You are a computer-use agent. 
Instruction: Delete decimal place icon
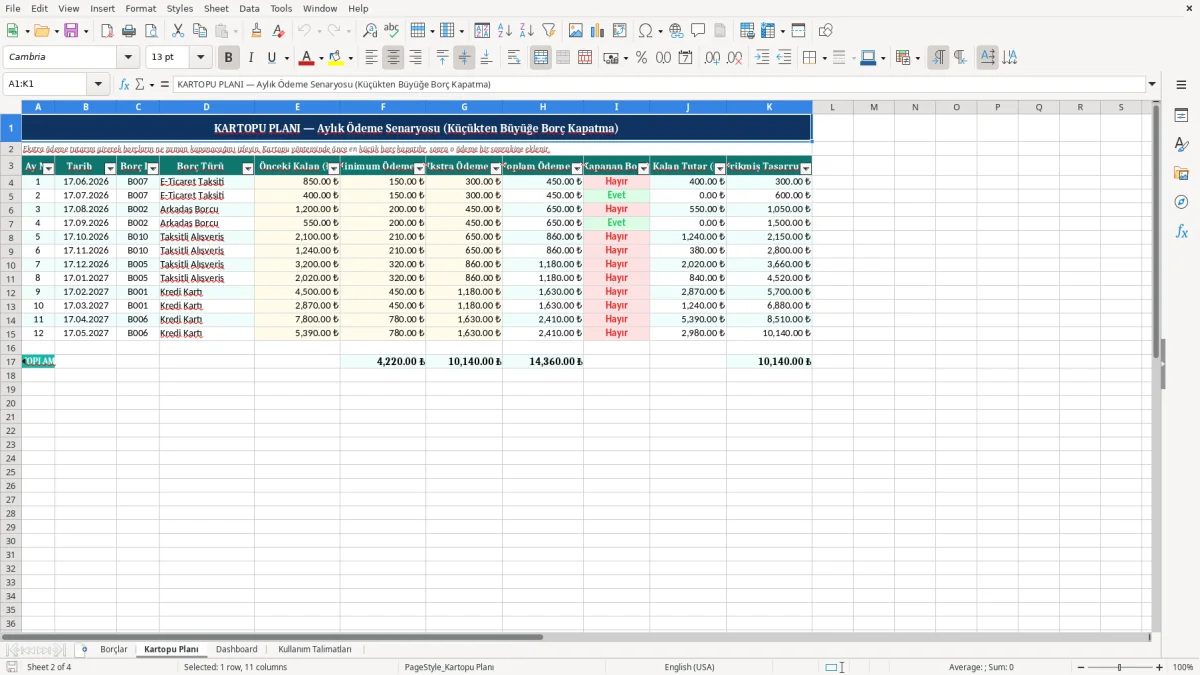[735, 58]
